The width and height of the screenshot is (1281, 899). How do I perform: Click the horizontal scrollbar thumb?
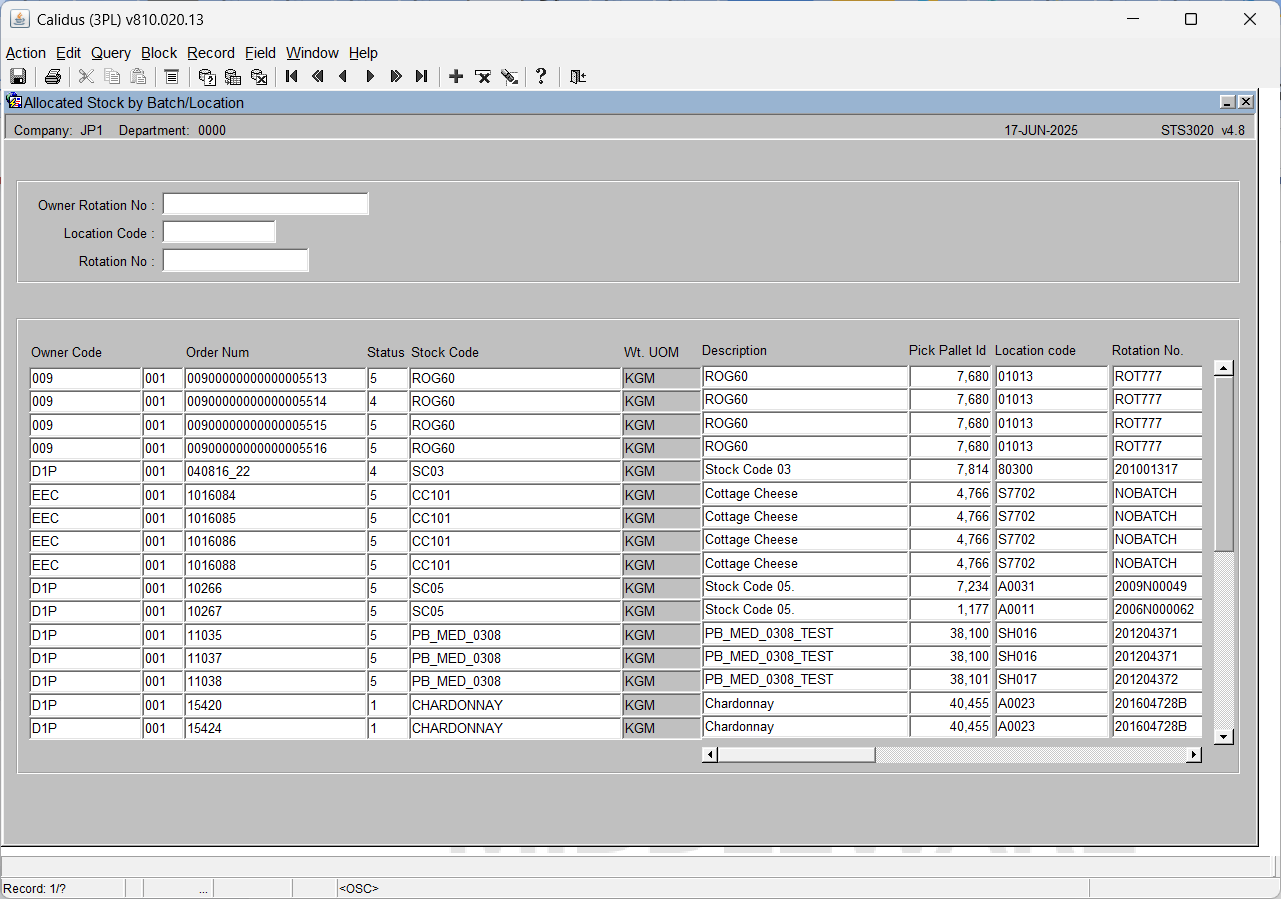[x=797, y=755]
